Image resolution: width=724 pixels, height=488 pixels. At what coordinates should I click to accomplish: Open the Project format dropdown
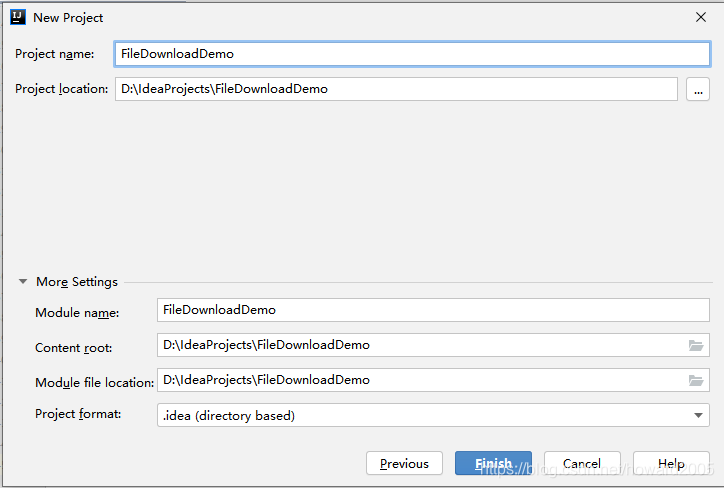[x=698, y=416]
